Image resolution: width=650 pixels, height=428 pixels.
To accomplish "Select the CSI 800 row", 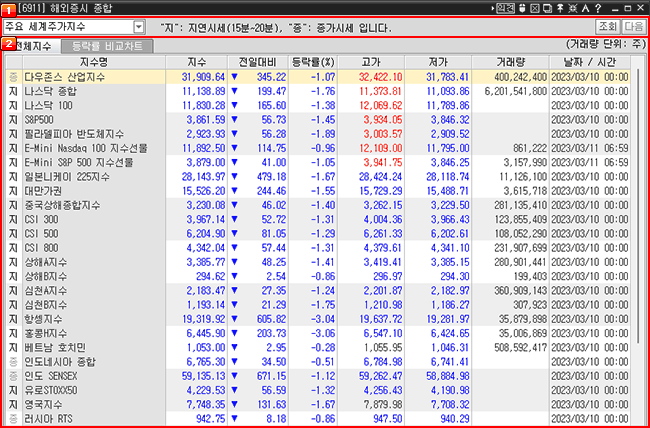I will click(x=318, y=248).
